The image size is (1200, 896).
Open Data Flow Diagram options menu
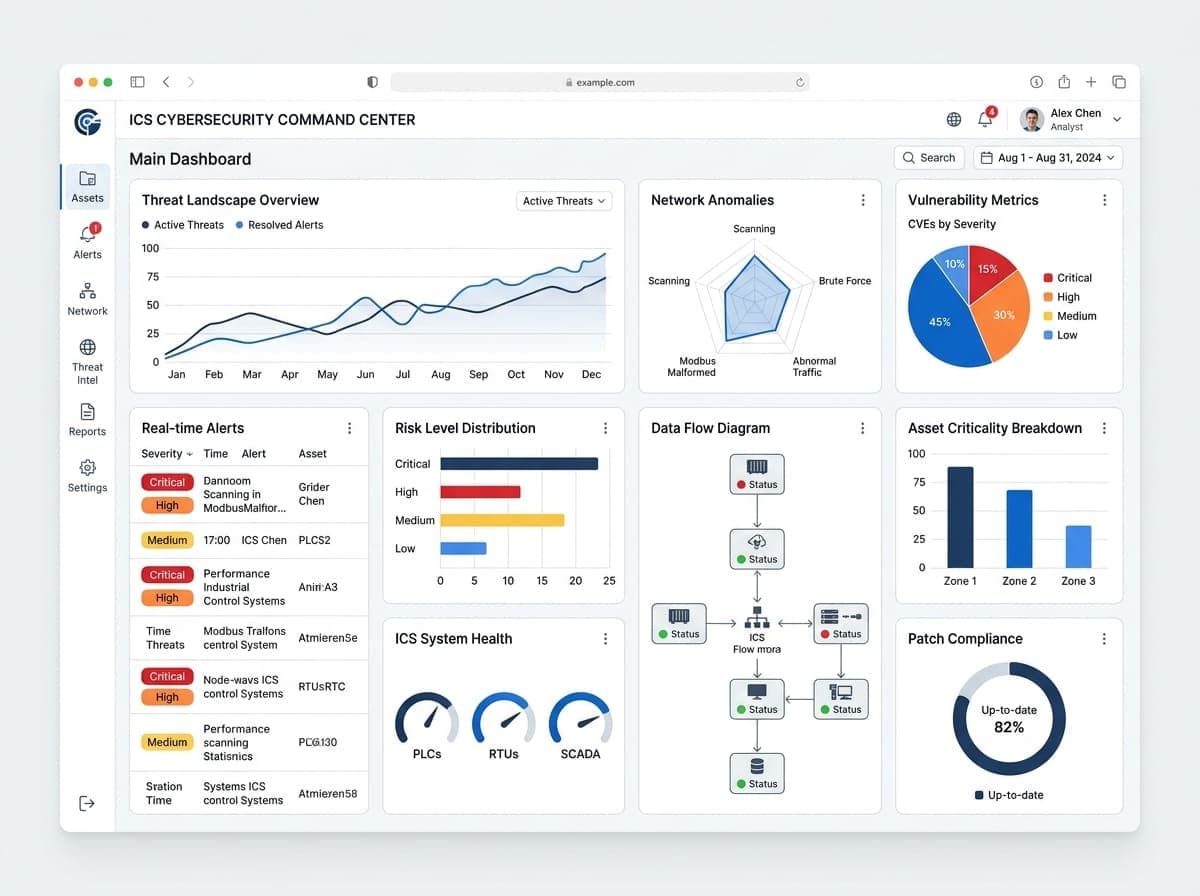[863, 428]
